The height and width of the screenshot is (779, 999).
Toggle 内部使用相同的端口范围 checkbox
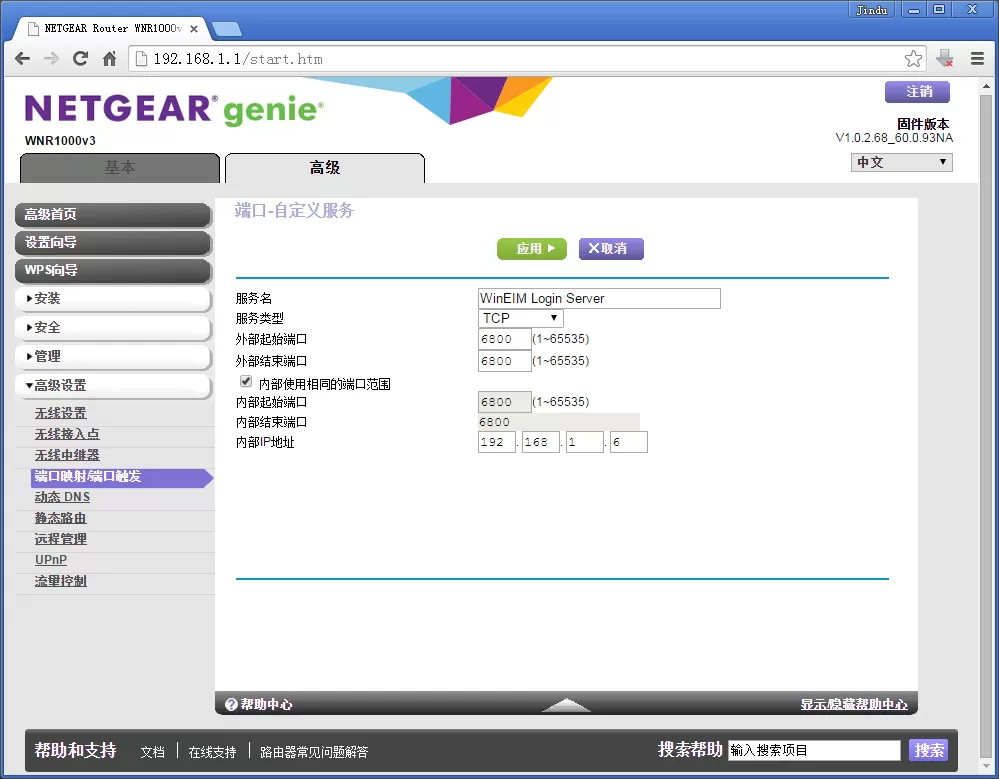(x=246, y=382)
